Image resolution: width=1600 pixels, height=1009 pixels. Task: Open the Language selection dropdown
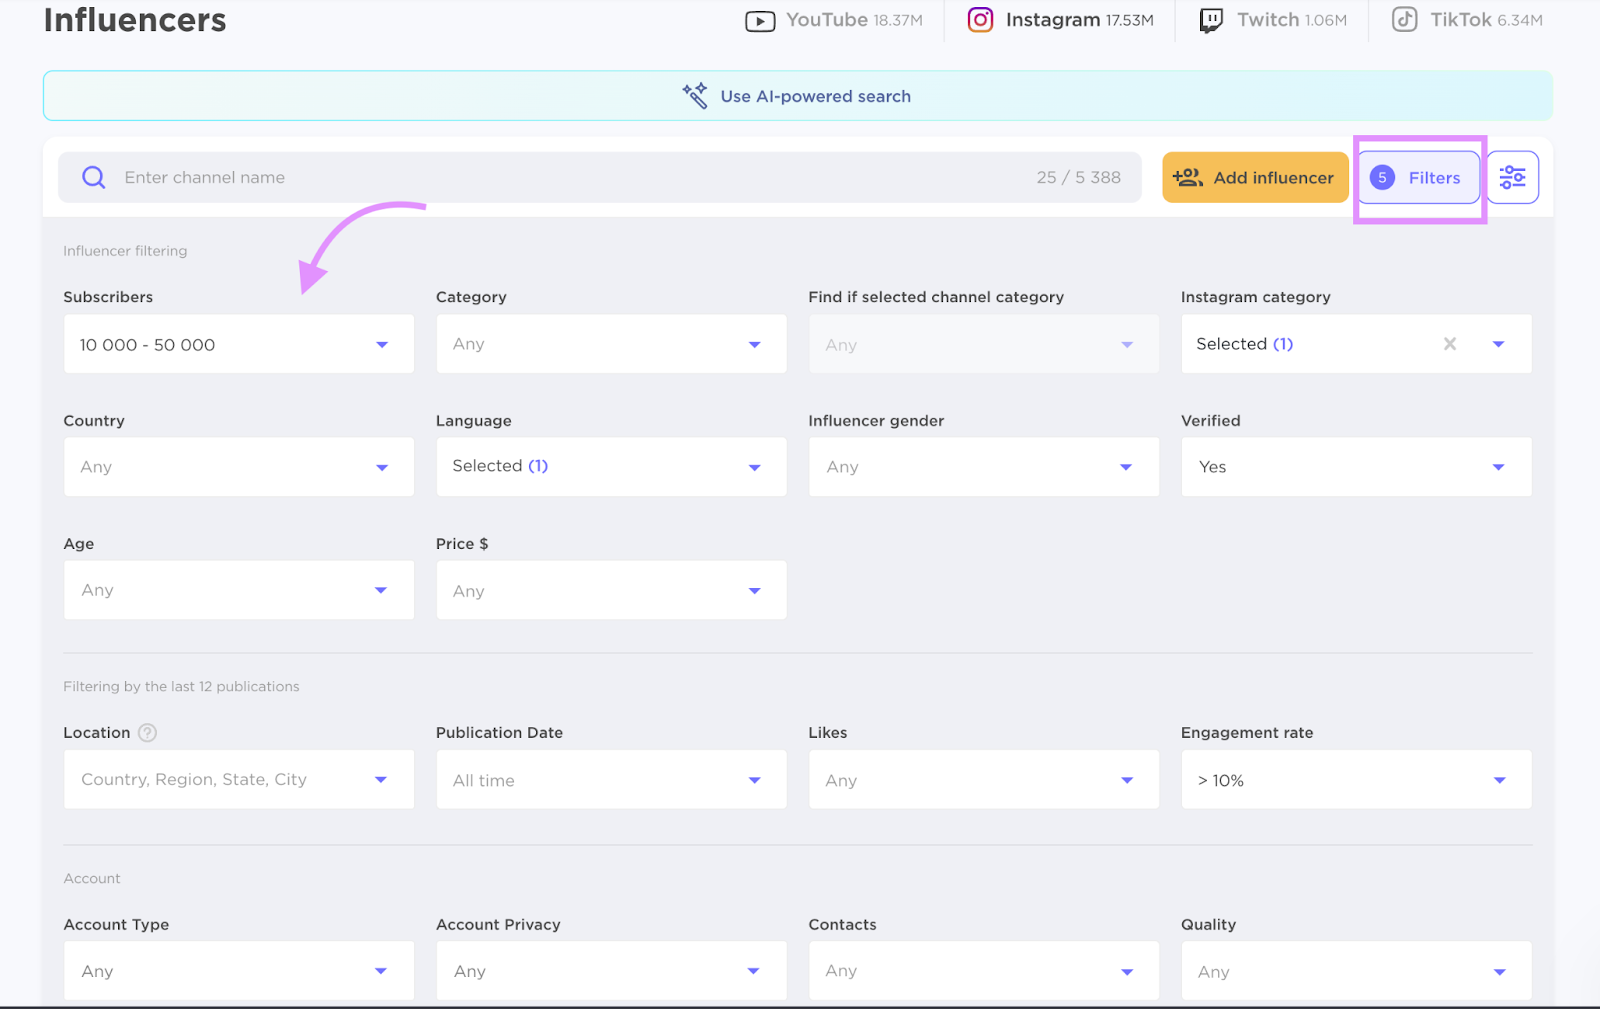tap(611, 466)
